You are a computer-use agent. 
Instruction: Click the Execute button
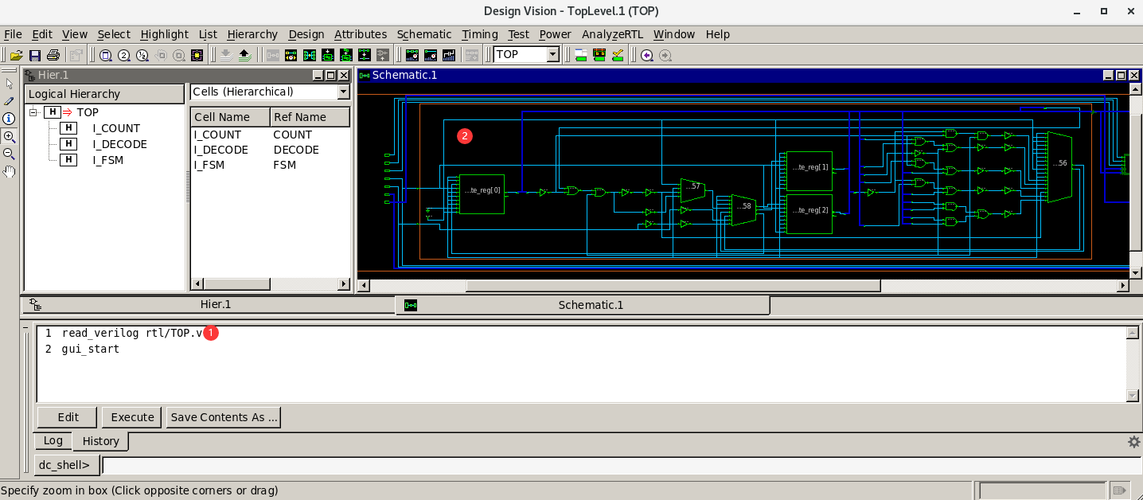(132, 418)
